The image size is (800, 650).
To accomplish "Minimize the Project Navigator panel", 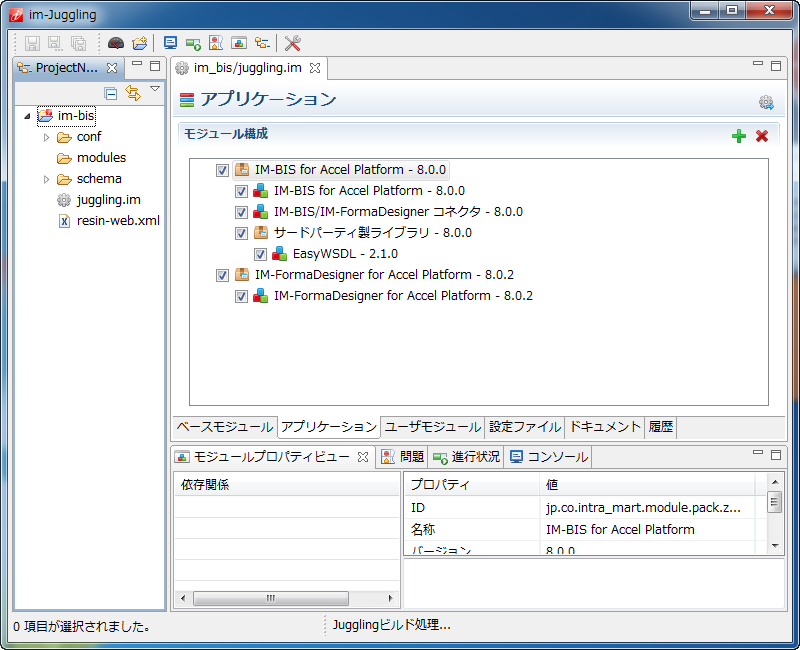I will pyautogui.click(x=137, y=64).
